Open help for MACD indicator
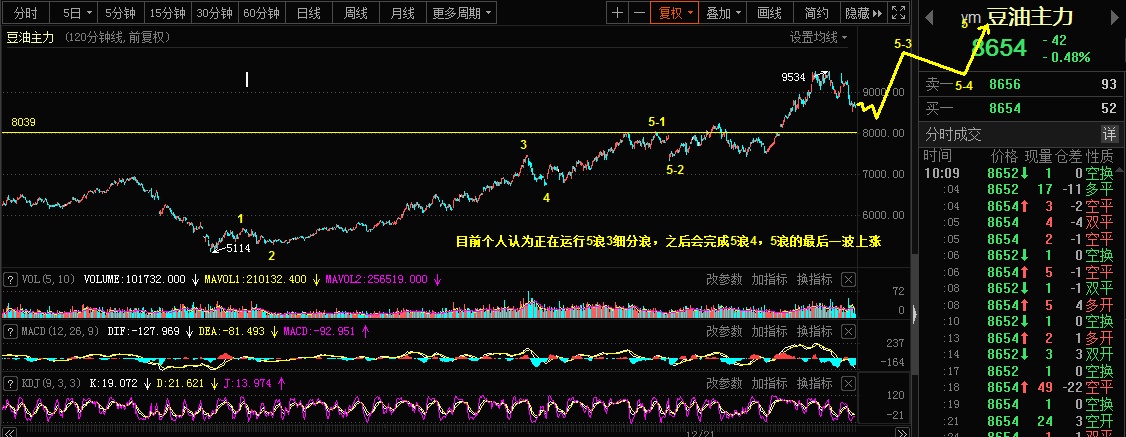Screen dimensions: 1126x437 coord(11,332)
